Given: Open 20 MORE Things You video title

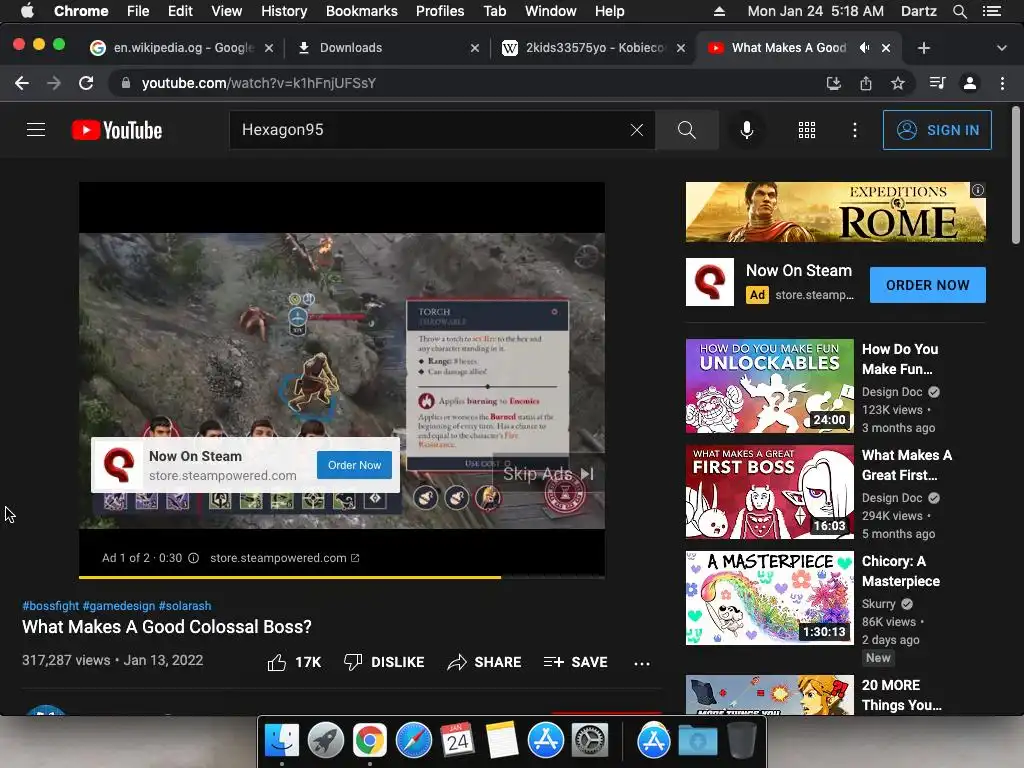Looking at the screenshot, I should [901, 695].
